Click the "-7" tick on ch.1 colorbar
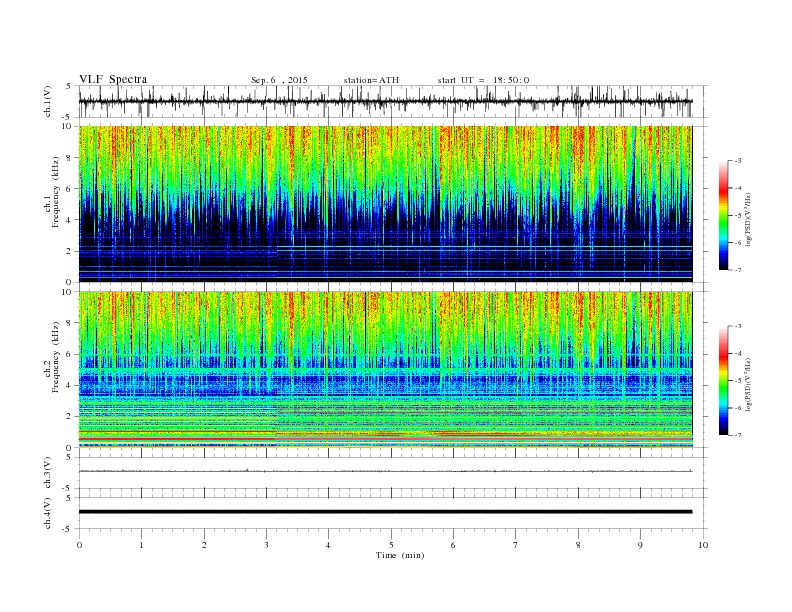This screenshot has width=792, height=612. pos(738,270)
